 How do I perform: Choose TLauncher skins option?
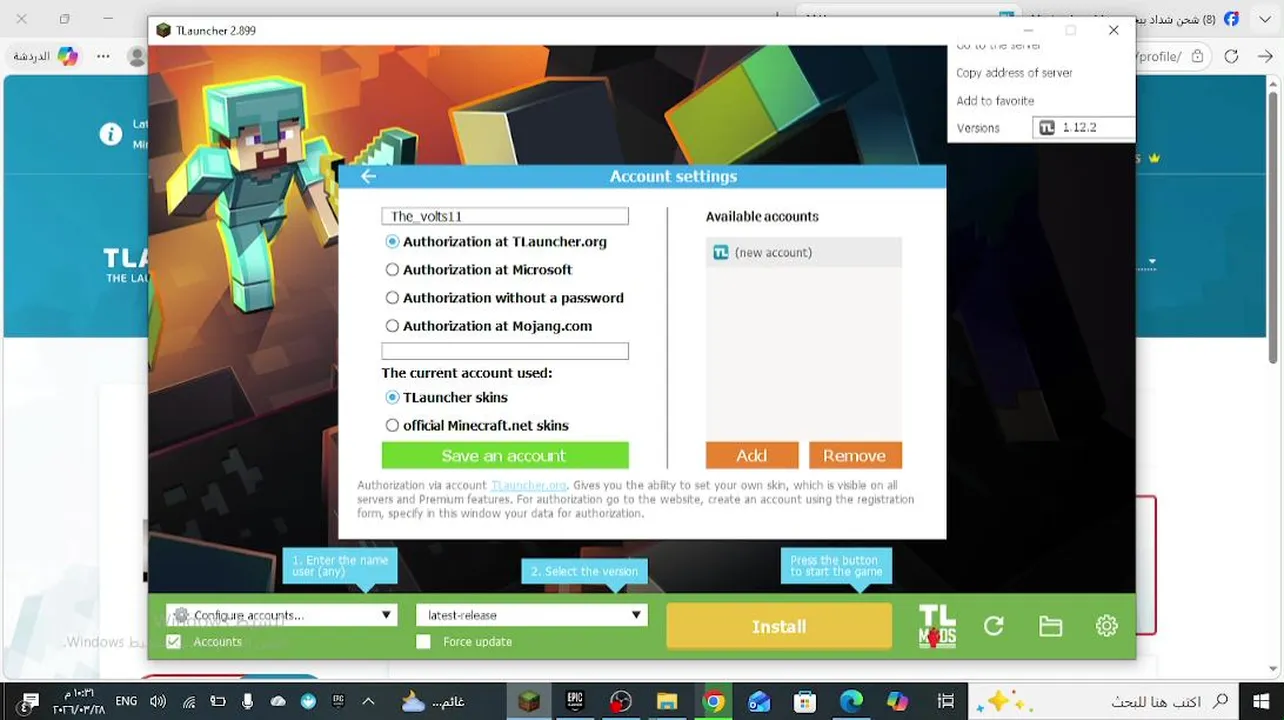pyautogui.click(x=392, y=398)
